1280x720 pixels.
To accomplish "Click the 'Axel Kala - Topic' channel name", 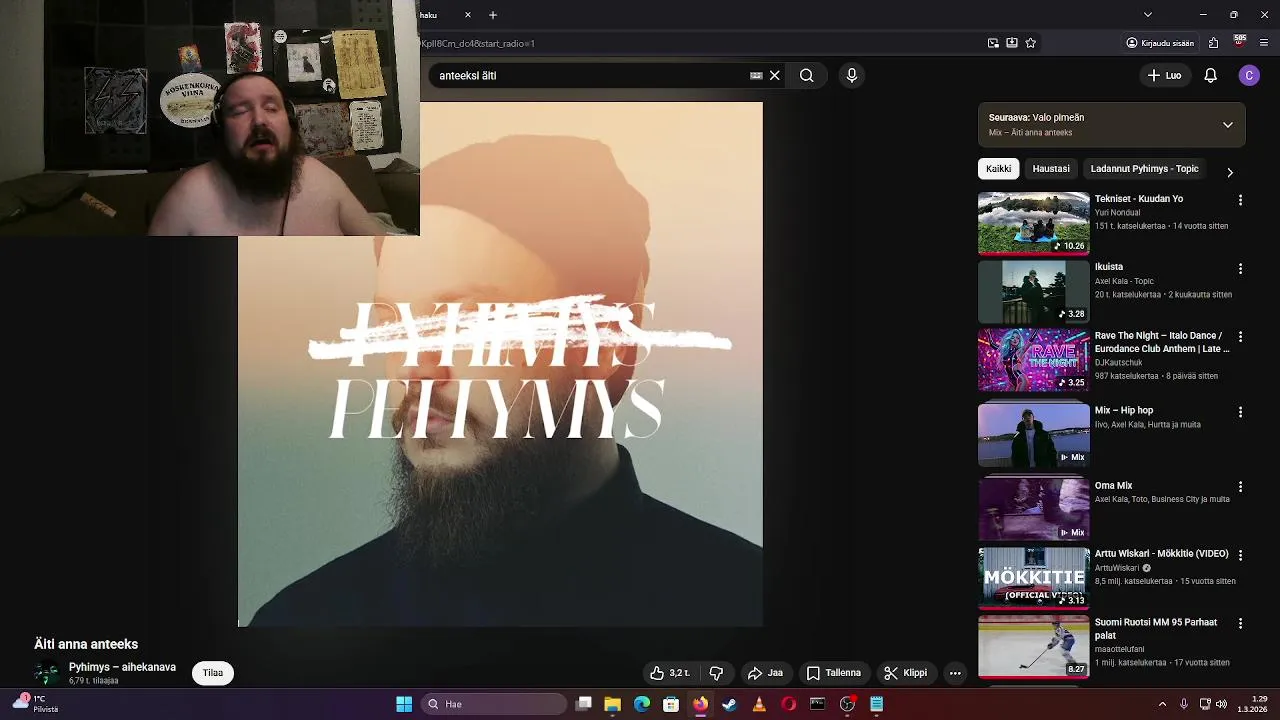I will click(x=1124, y=281).
